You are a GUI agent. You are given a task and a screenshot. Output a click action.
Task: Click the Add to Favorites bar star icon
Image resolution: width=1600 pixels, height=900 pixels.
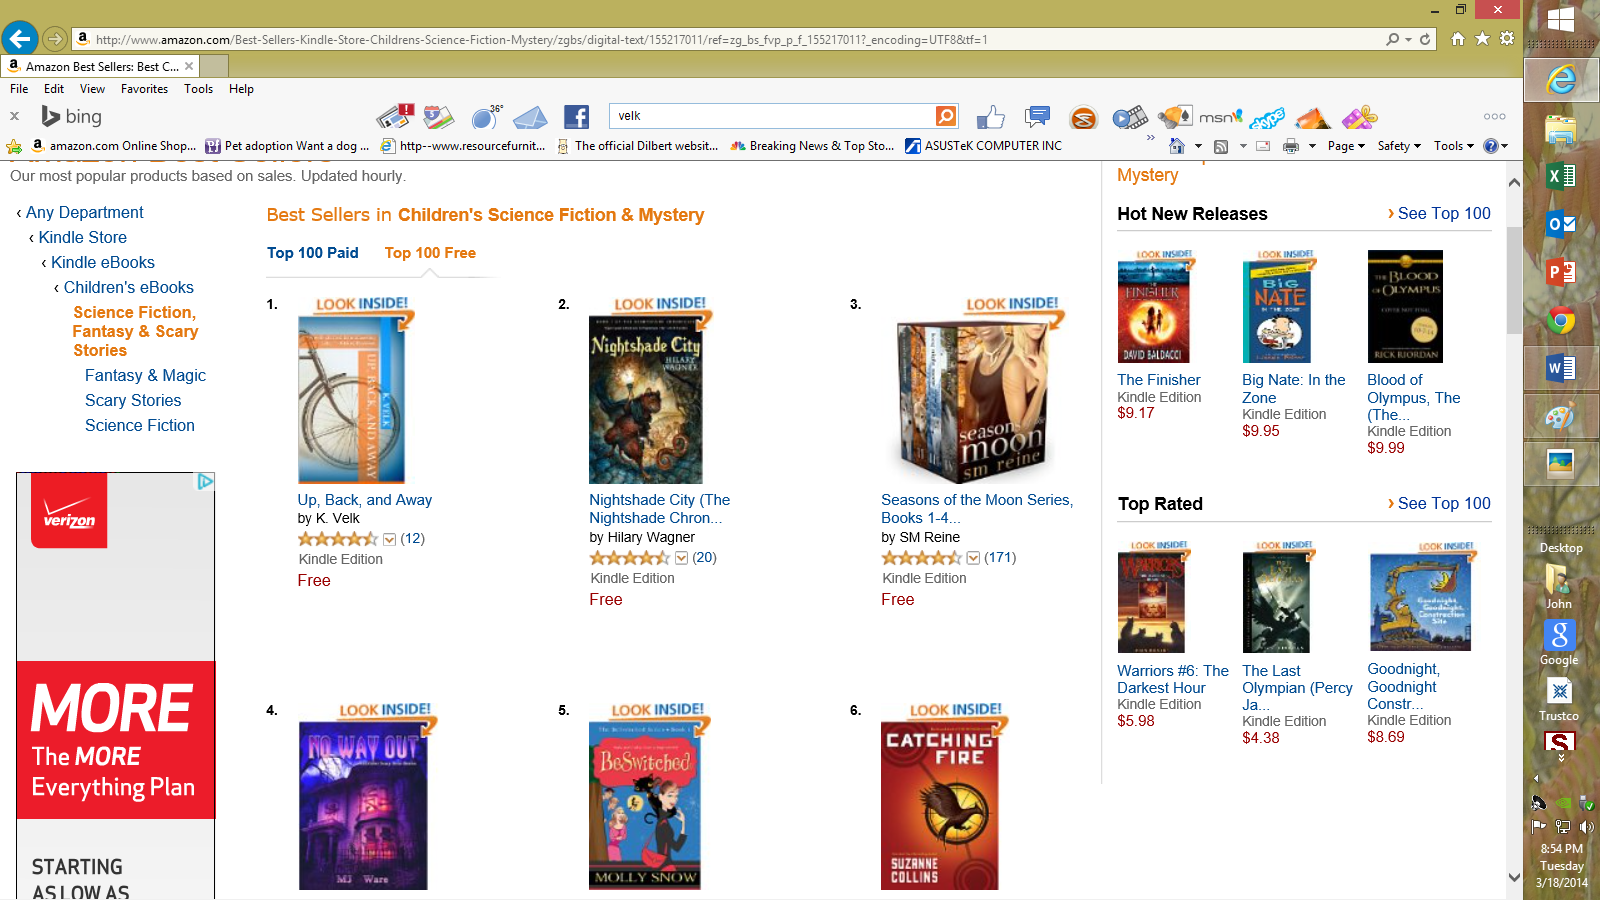click(14, 146)
